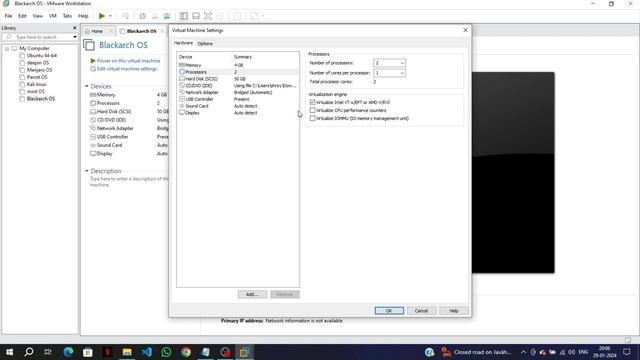This screenshot has height=360, width=640.
Task: Open the Library search dropdown arrow
Action: (x=75, y=37)
